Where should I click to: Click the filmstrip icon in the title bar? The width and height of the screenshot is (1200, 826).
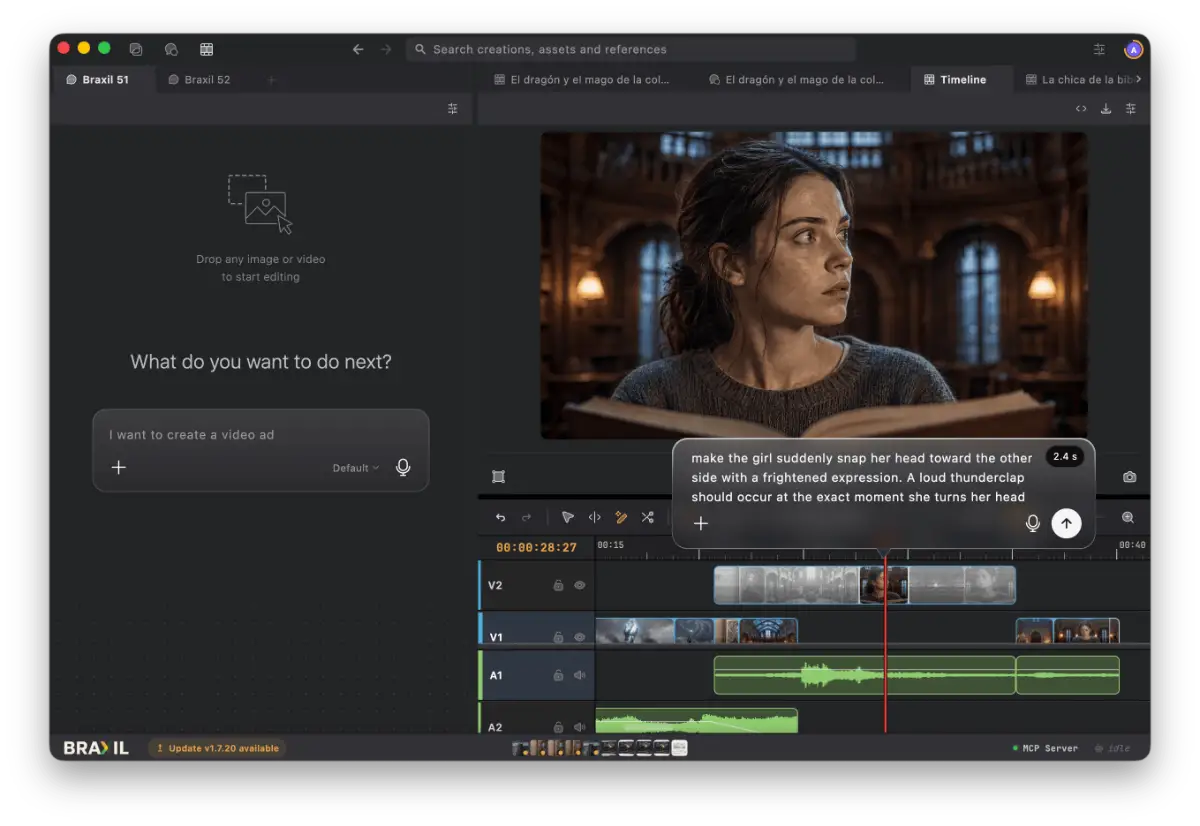click(x=206, y=49)
